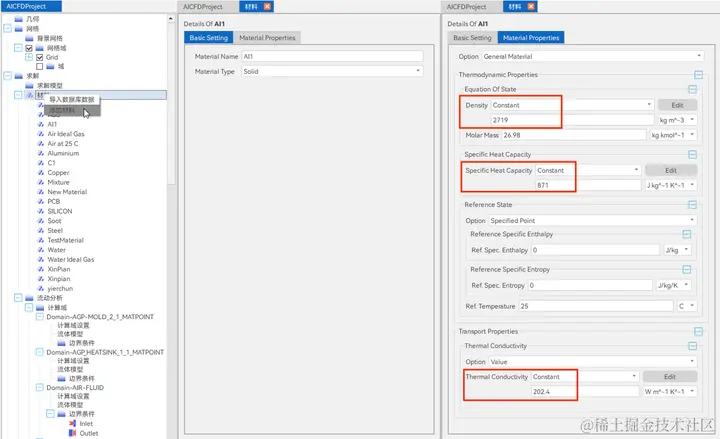
Task: Collapse the 网格 tree node
Action: (7, 28)
